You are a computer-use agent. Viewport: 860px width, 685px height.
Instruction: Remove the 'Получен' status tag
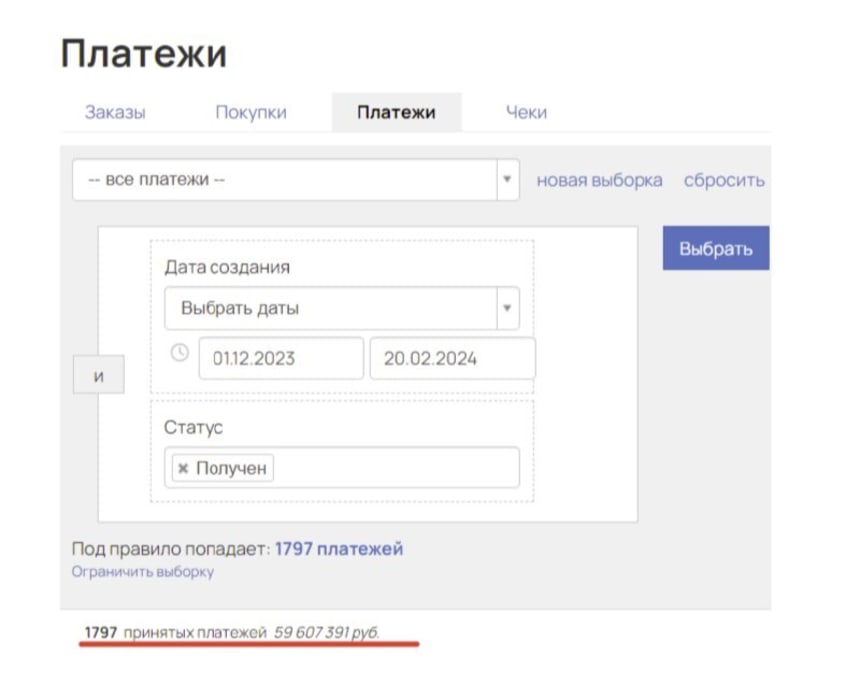pyautogui.click(x=183, y=468)
